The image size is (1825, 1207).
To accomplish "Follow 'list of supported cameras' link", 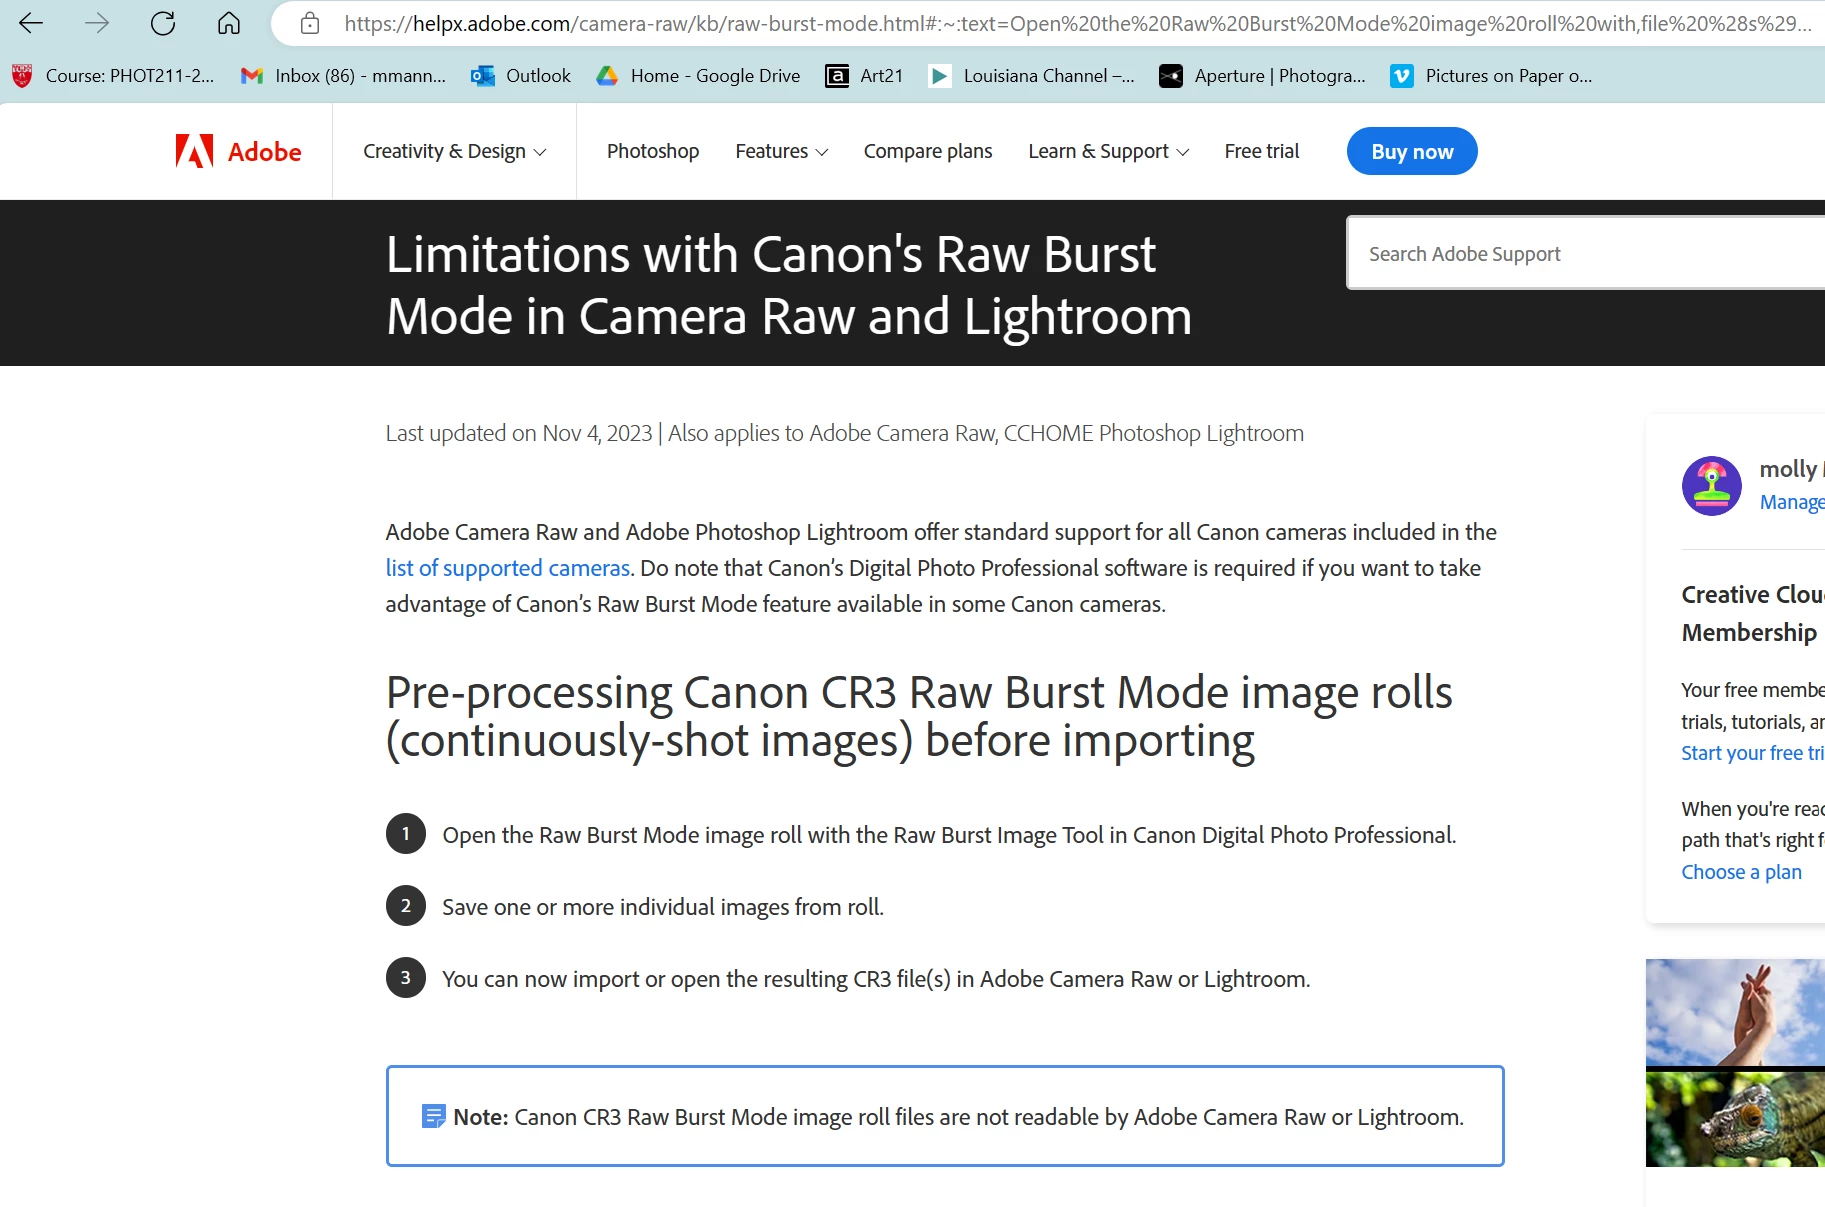I will [x=508, y=568].
